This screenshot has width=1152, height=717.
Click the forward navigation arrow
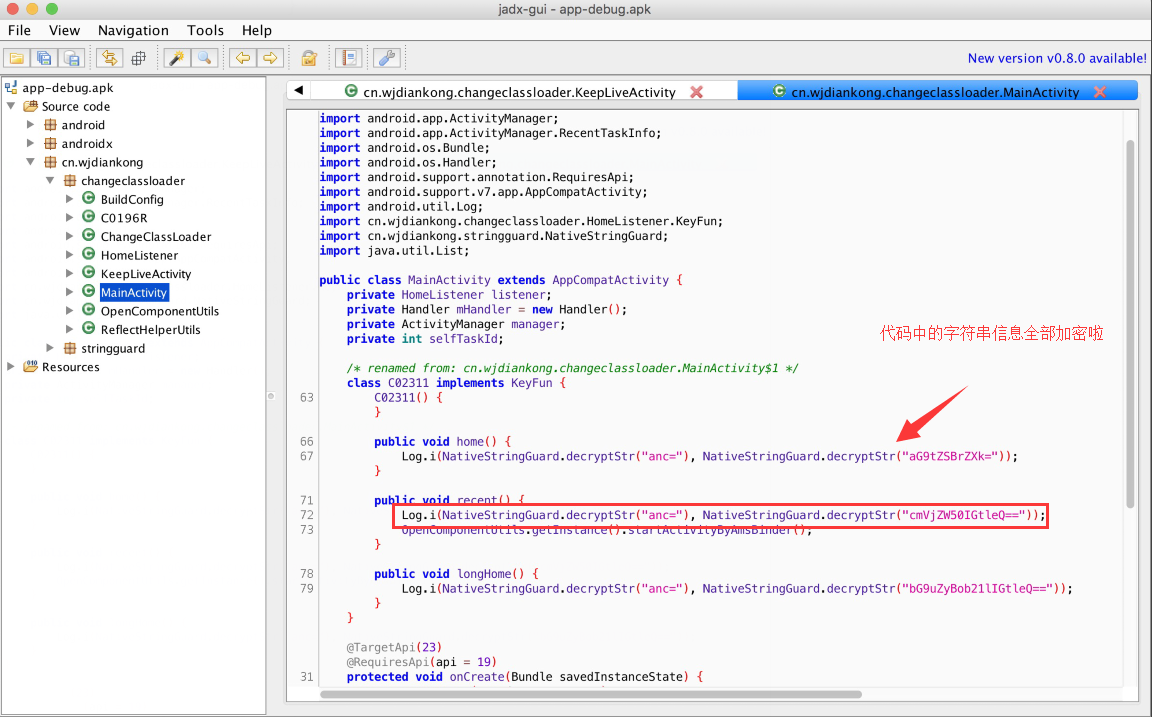click(x=270, y=58)
